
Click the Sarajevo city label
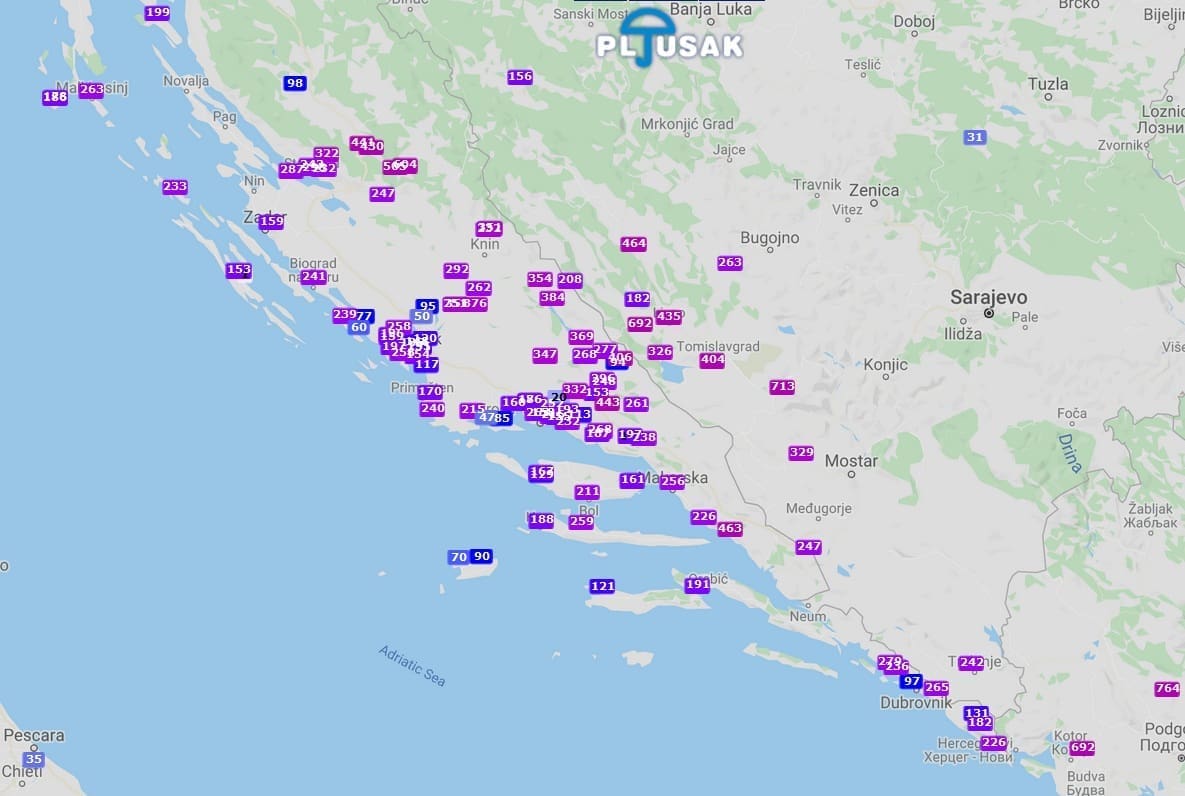988,298
